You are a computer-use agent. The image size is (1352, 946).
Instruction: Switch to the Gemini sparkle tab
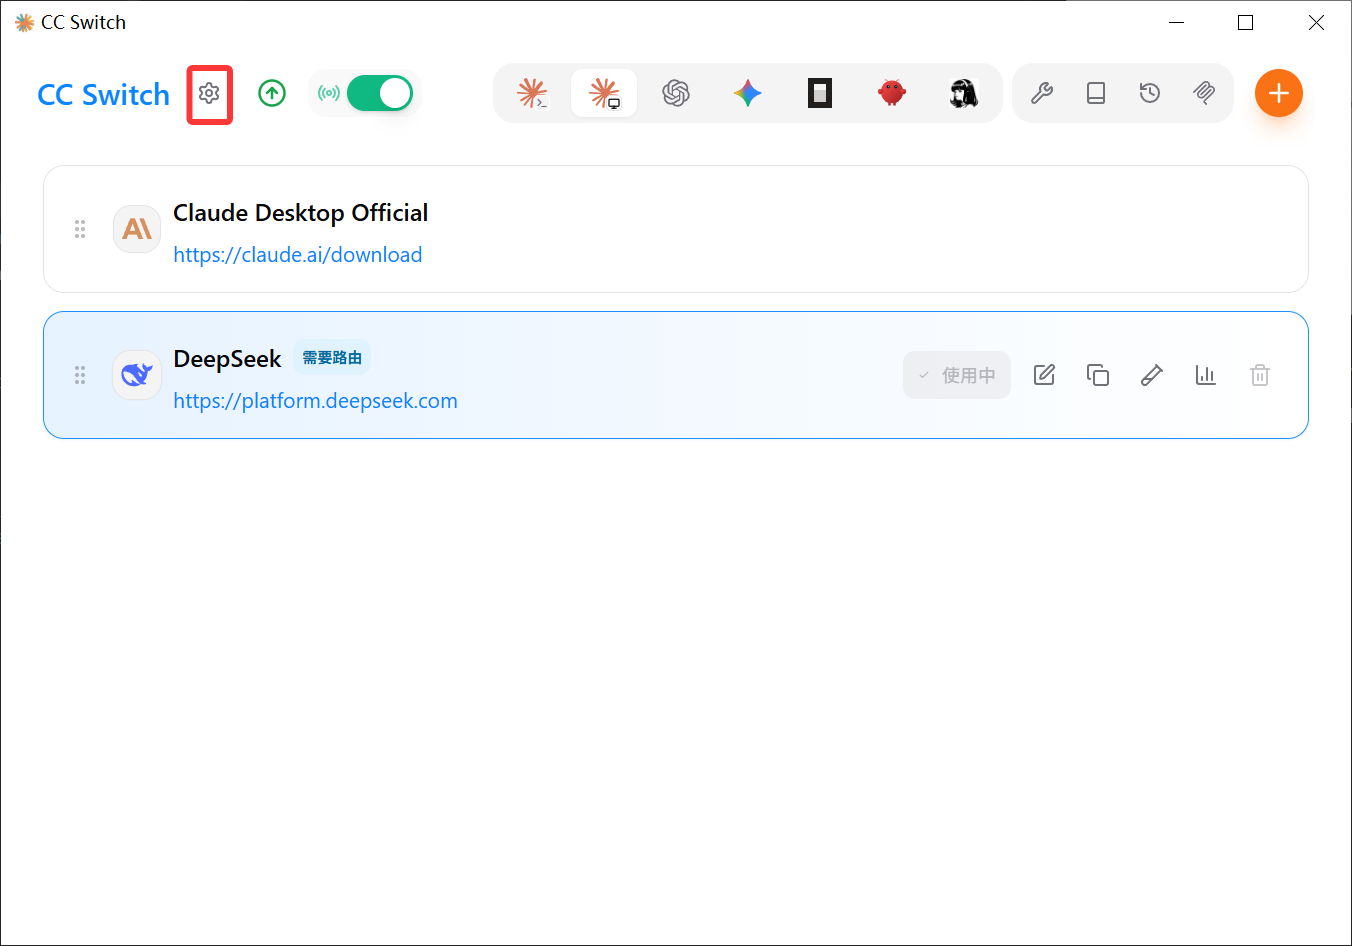click(748, 93)
